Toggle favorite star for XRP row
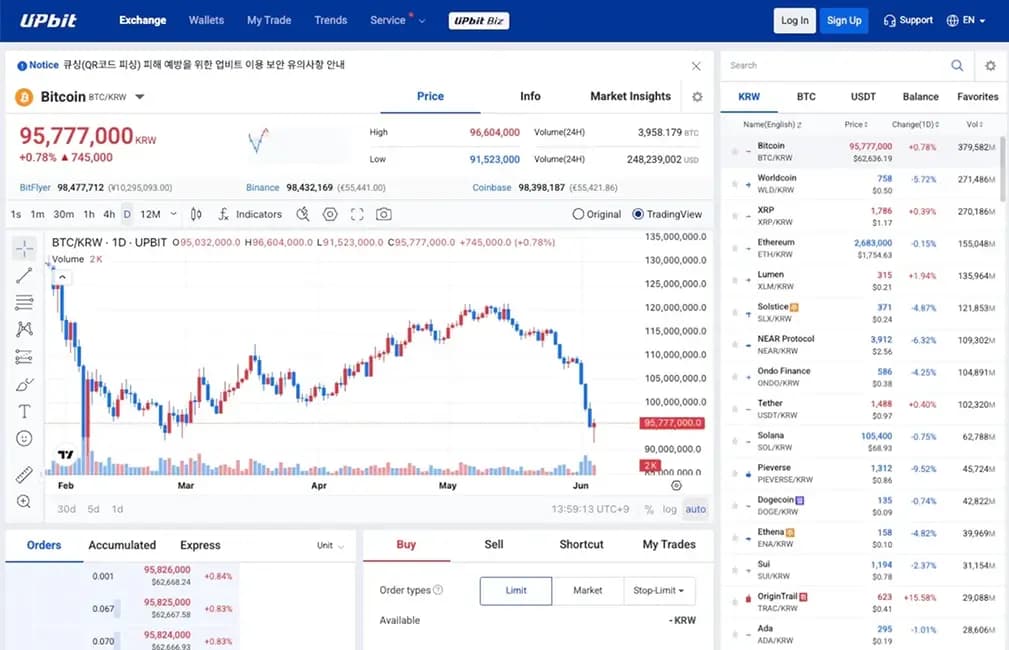Viewport: 1009px width, 650px height. 734,216
